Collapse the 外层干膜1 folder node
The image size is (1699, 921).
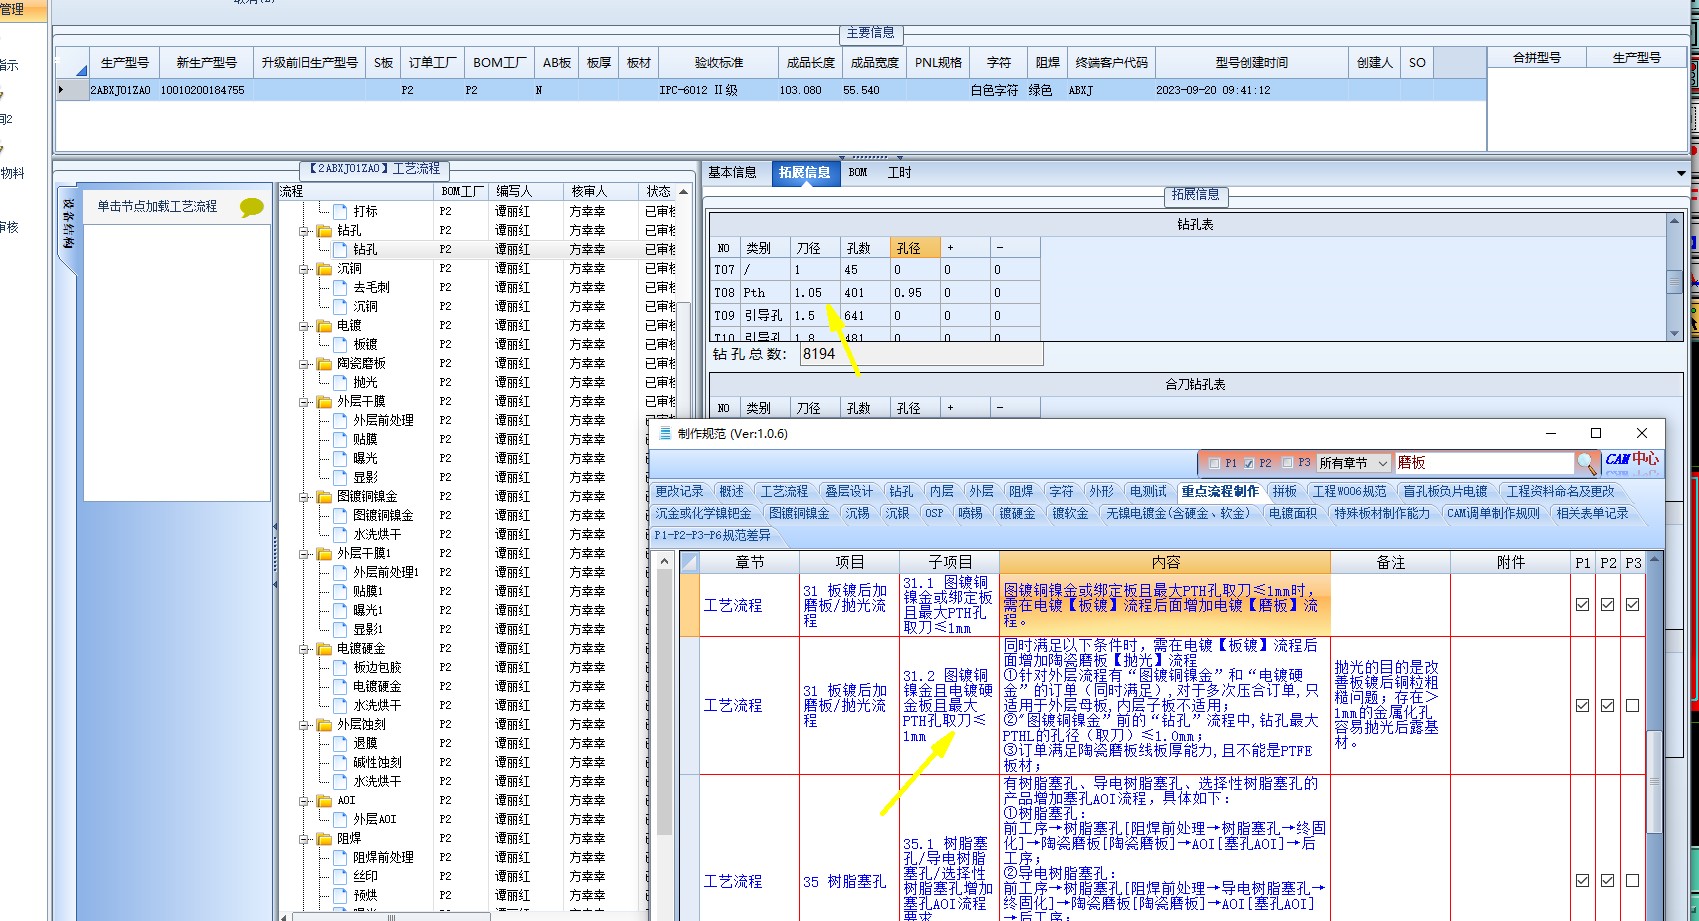coord(304,554)
